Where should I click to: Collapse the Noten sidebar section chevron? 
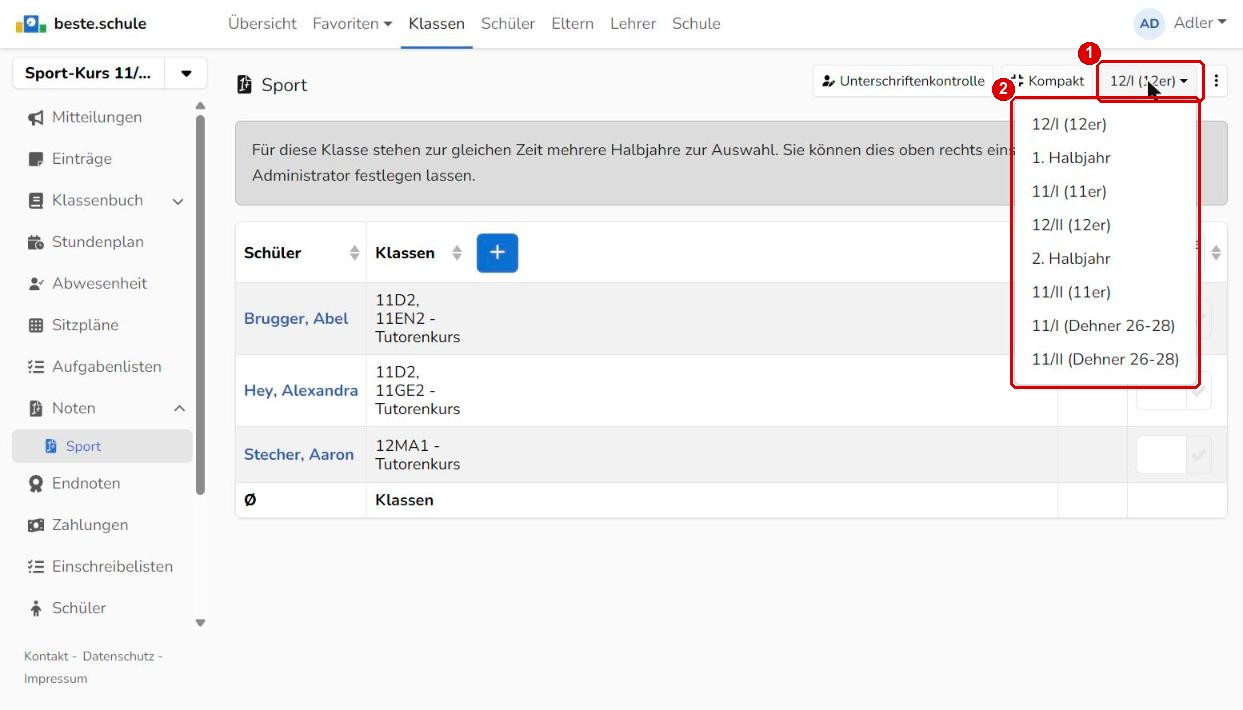point(179,408)
